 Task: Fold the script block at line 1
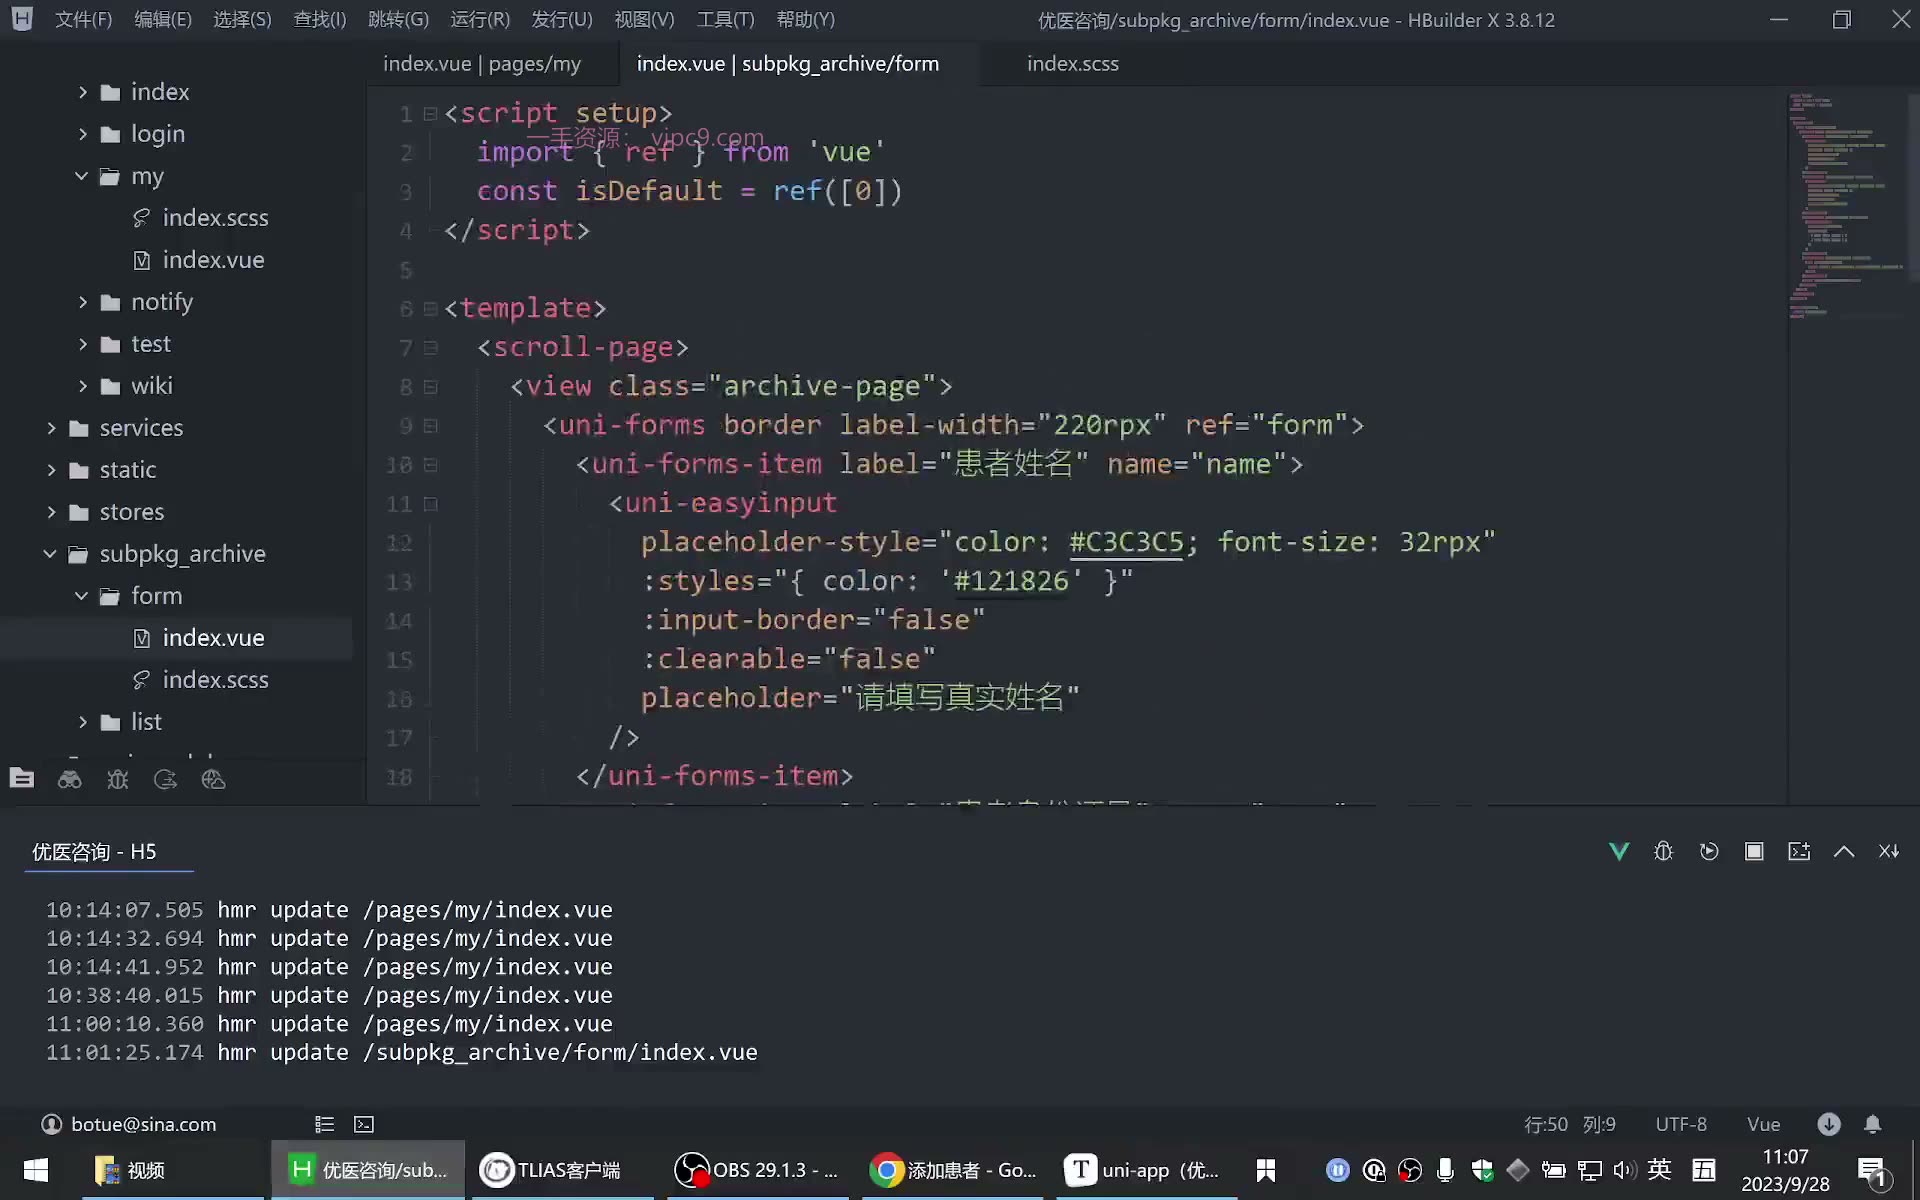click(430, 114)
